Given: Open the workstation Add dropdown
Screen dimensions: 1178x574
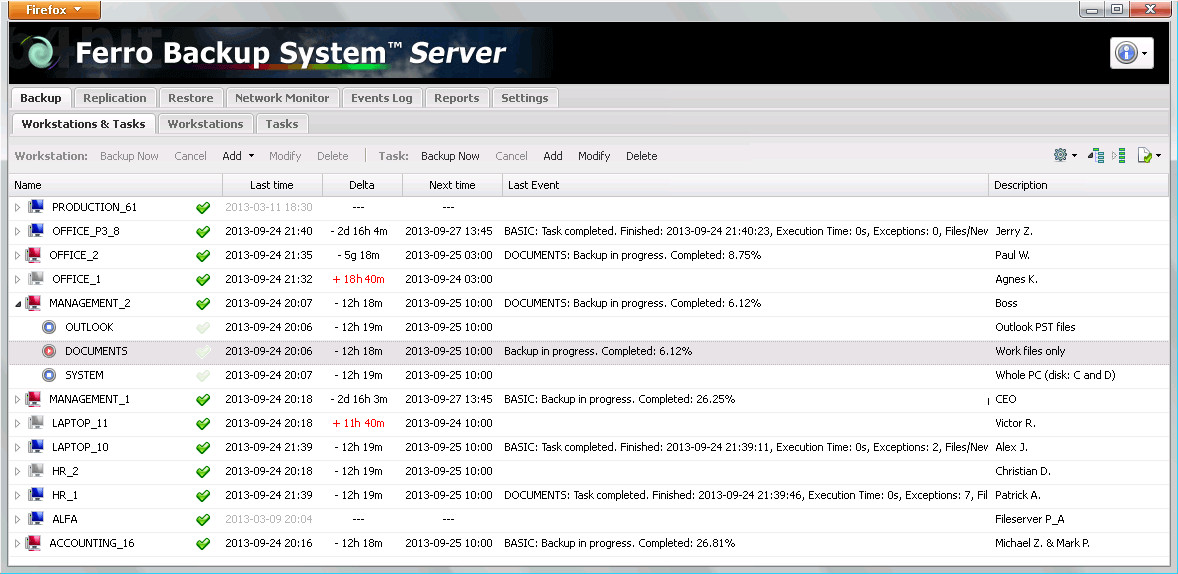Looking at the screenshot, I should coord(238,156).
